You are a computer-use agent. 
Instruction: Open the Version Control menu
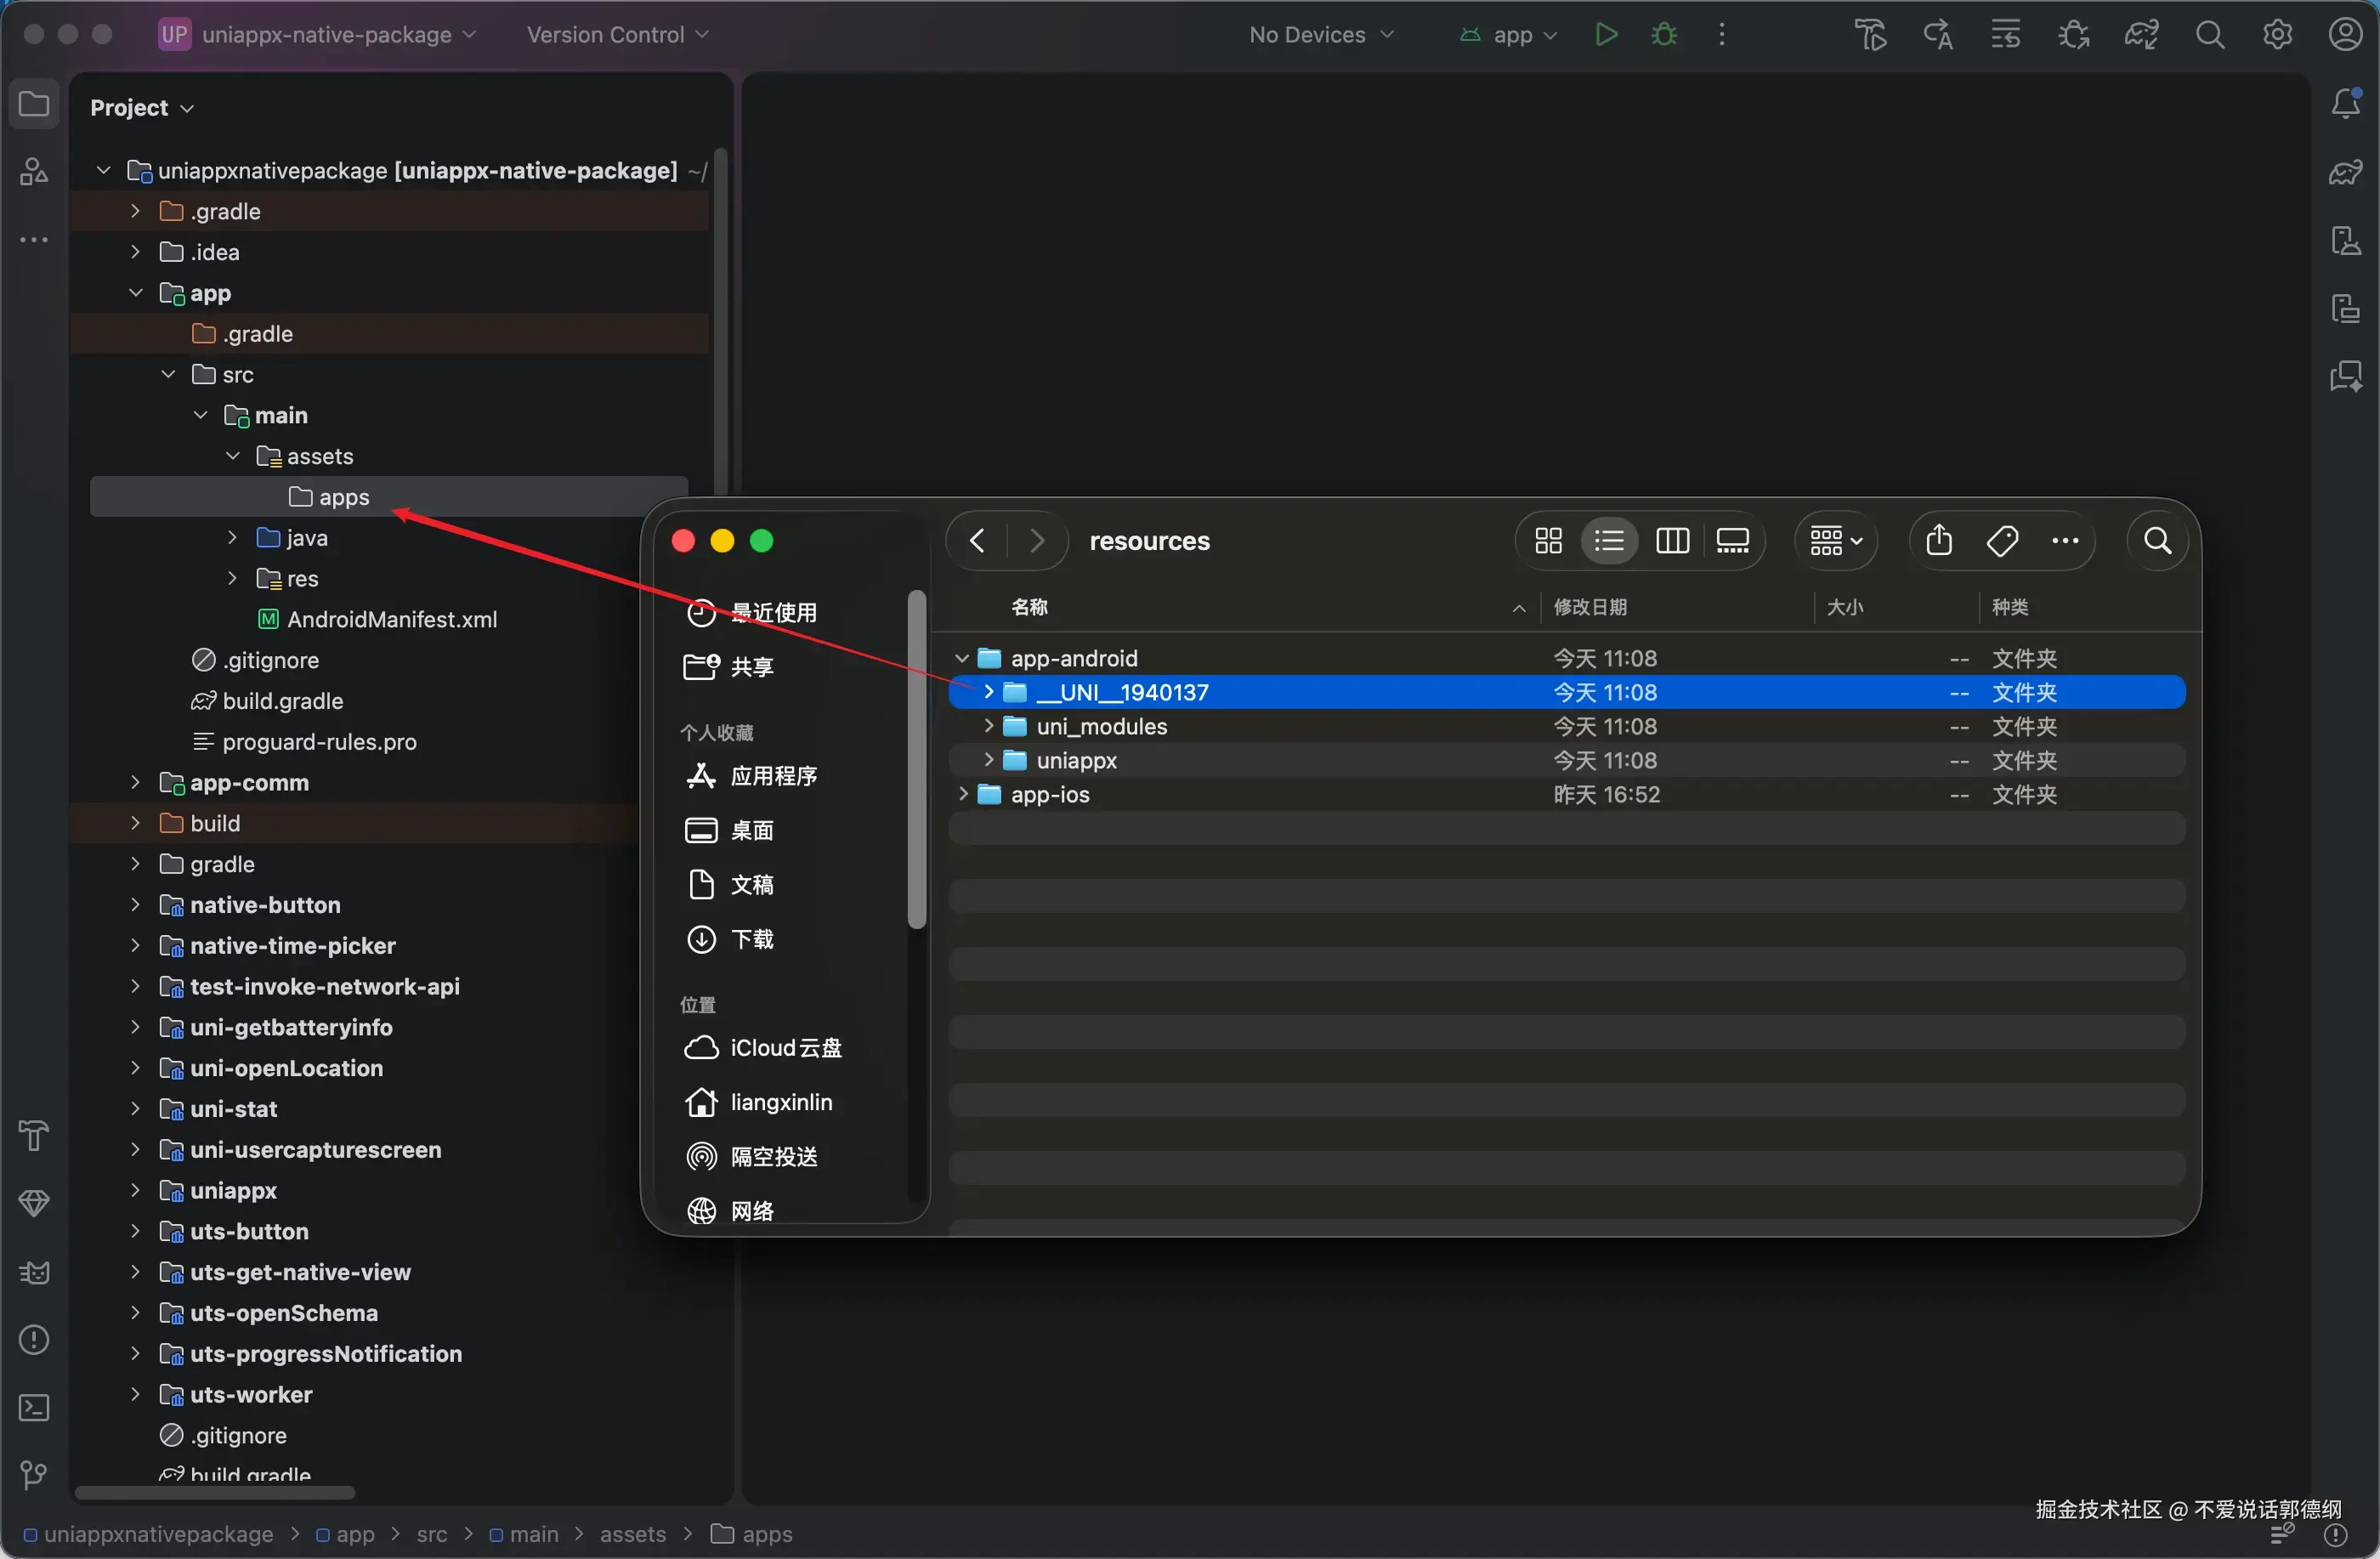(617, 35)
